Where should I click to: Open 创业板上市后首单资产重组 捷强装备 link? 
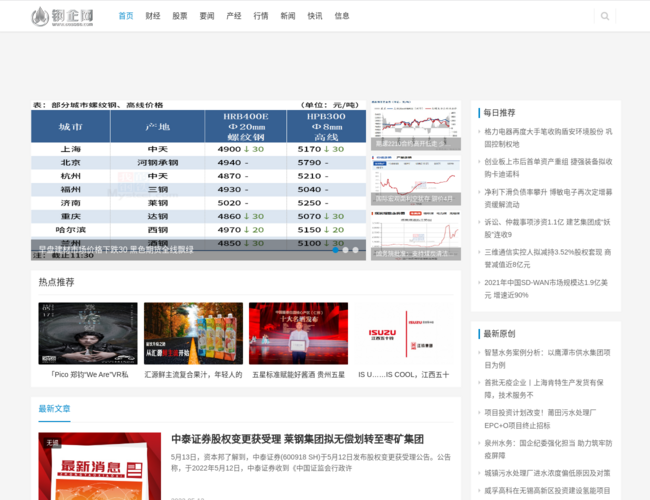pyautogui.click(x=548, y=168)
